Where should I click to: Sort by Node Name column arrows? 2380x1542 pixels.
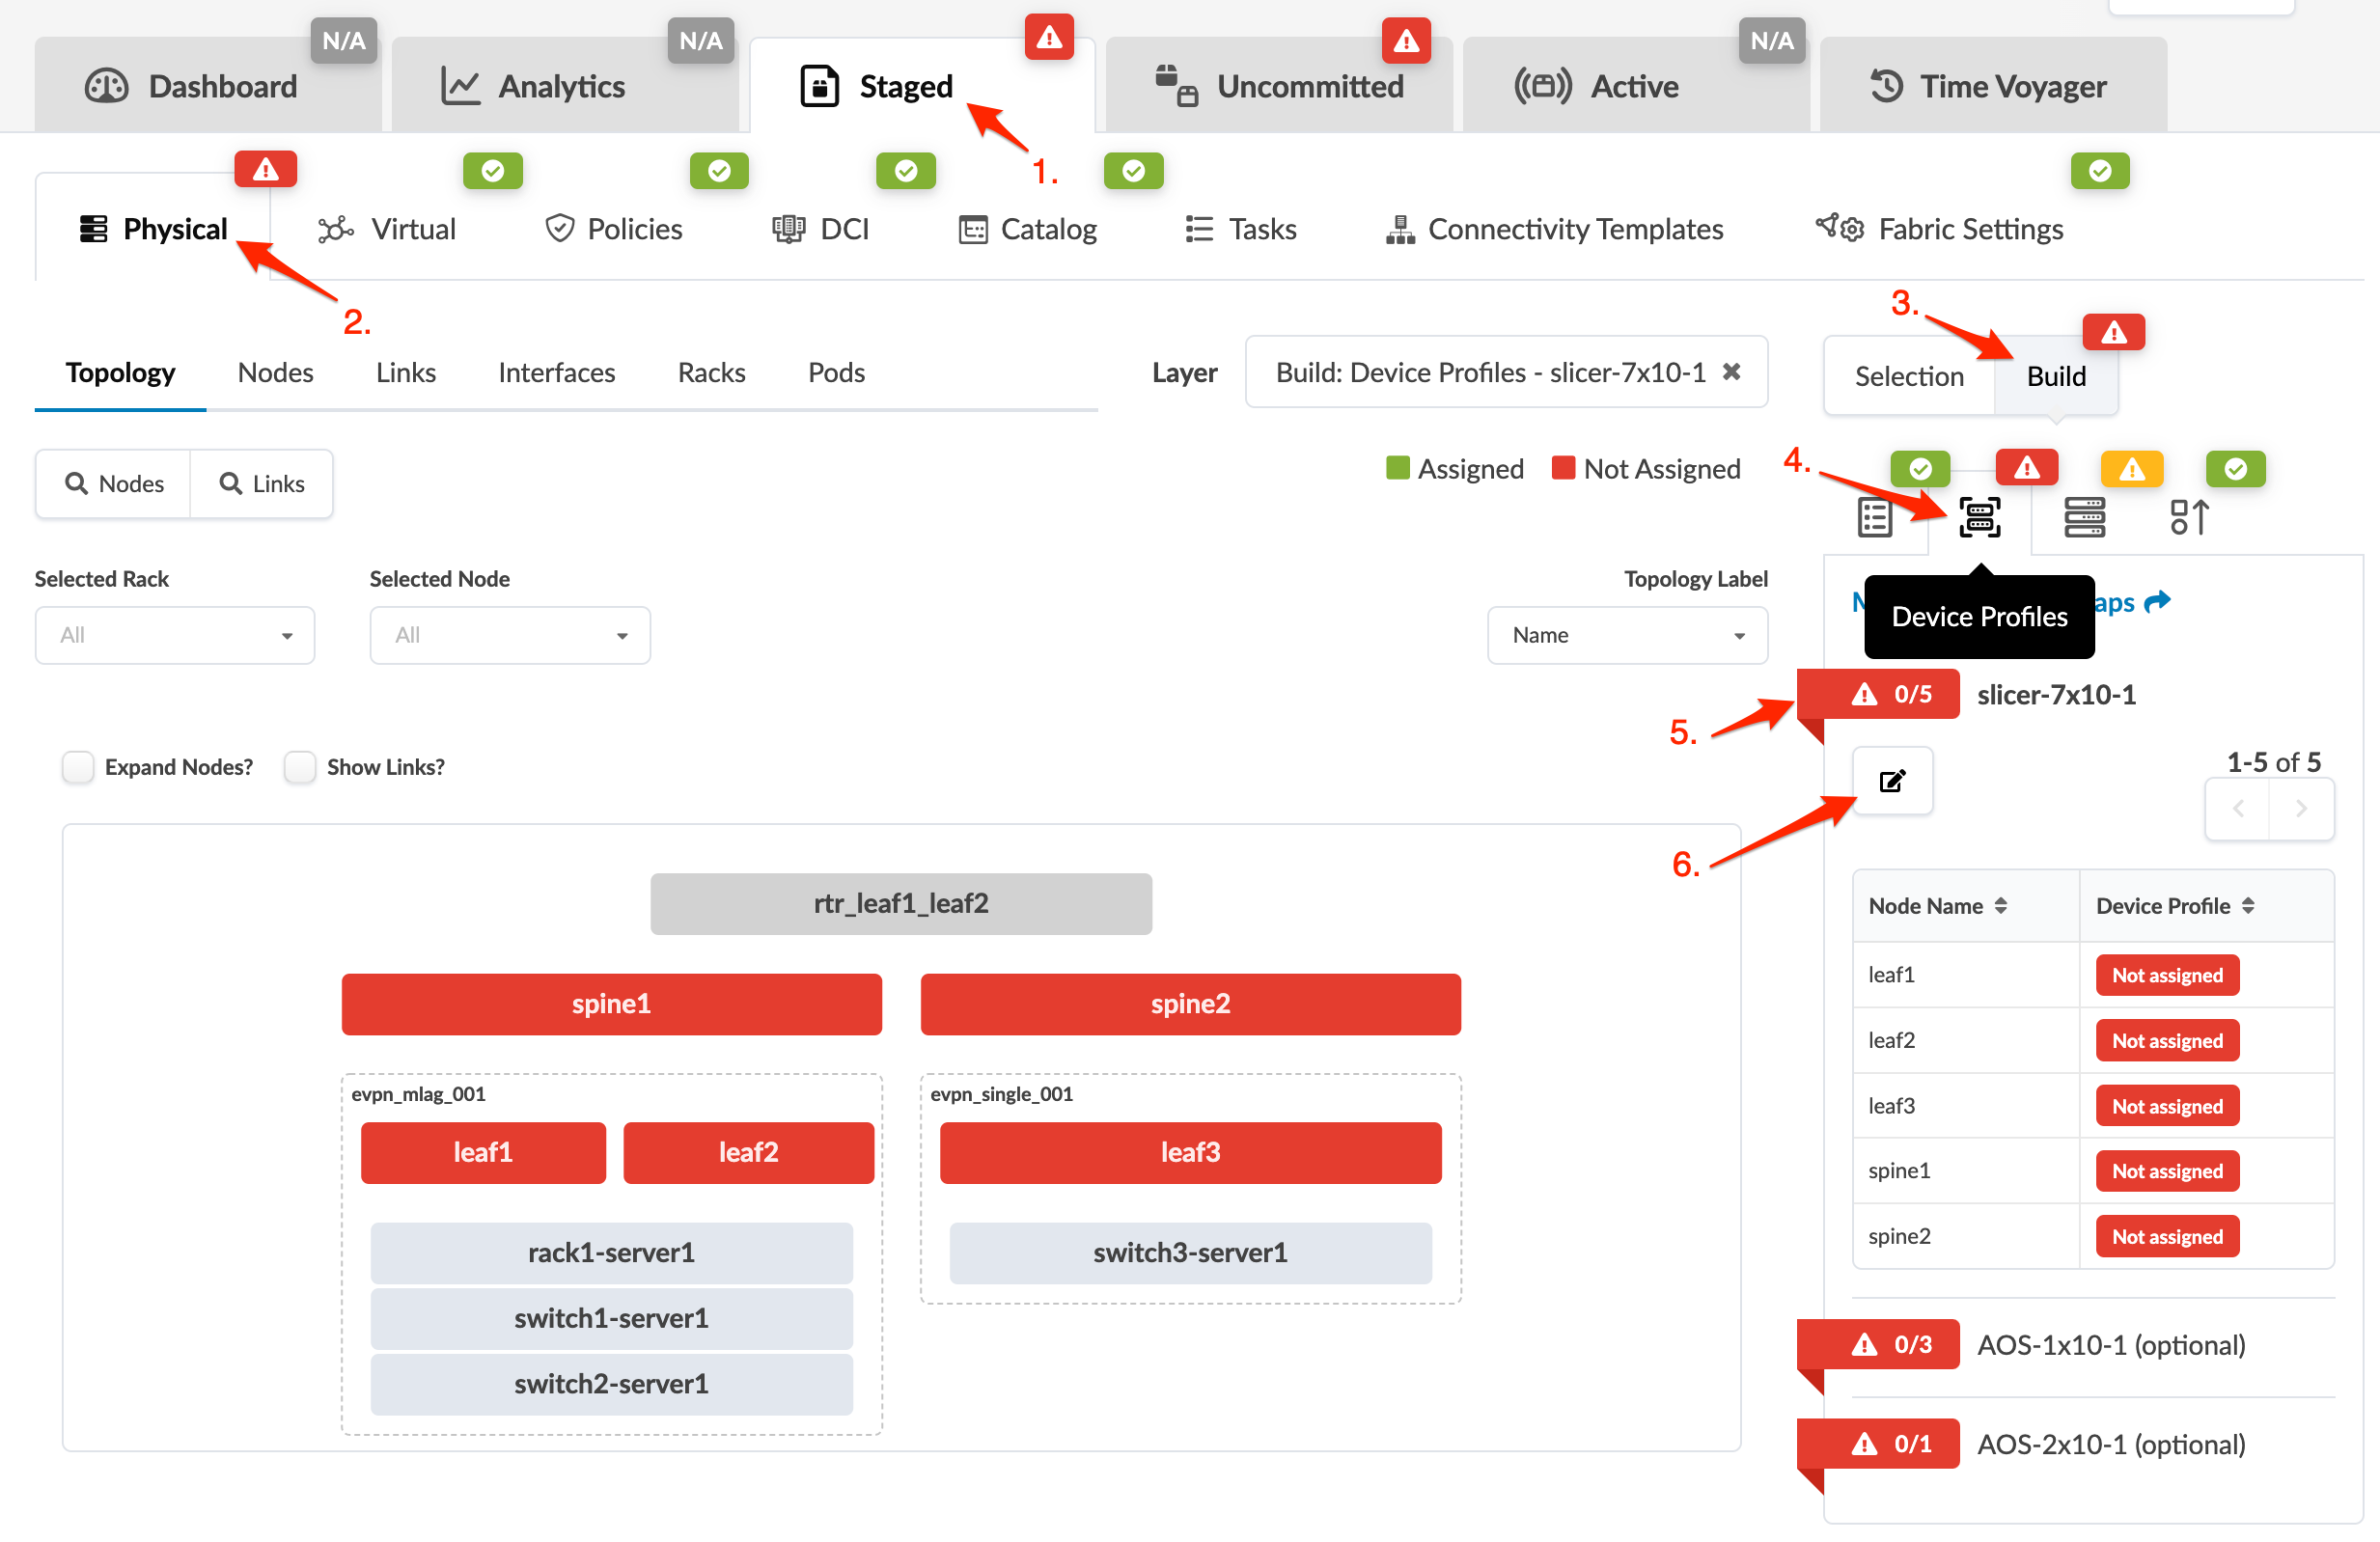tap(2001, 906)
